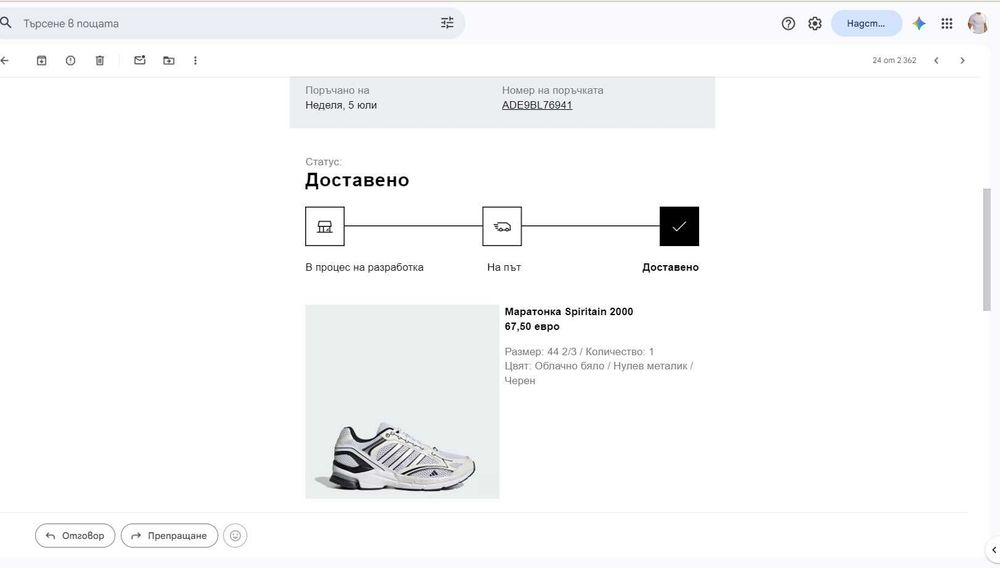
Task: Go back to inbox arrow
Action: (x=5, y=61)
